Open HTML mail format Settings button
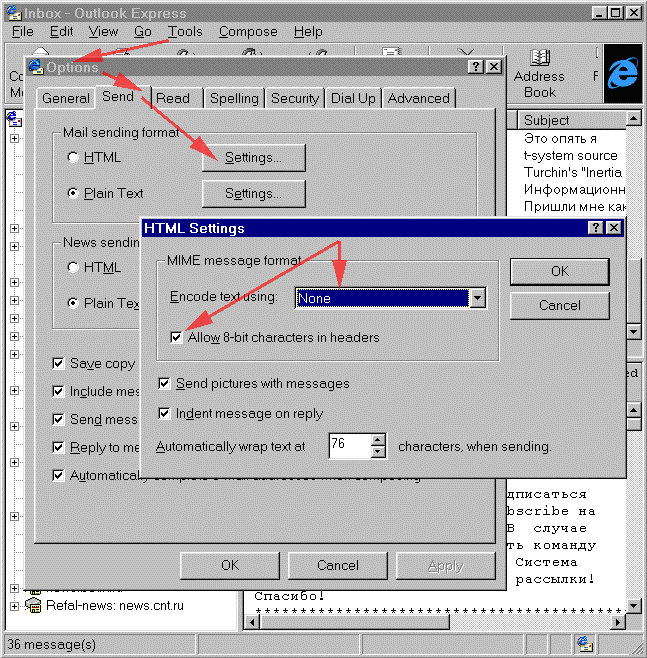647x658 pixels. tap(253, 158)
